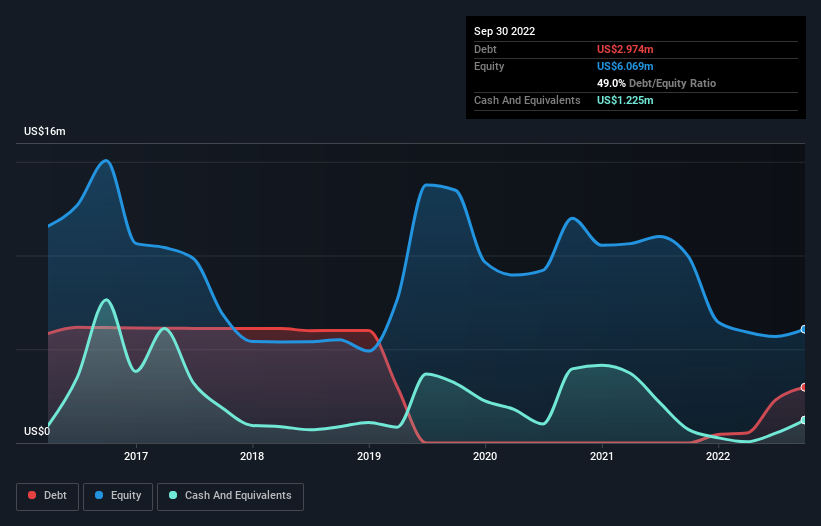Click the 2019 x-axis label
Screen dimensions: 821x526
369,456
